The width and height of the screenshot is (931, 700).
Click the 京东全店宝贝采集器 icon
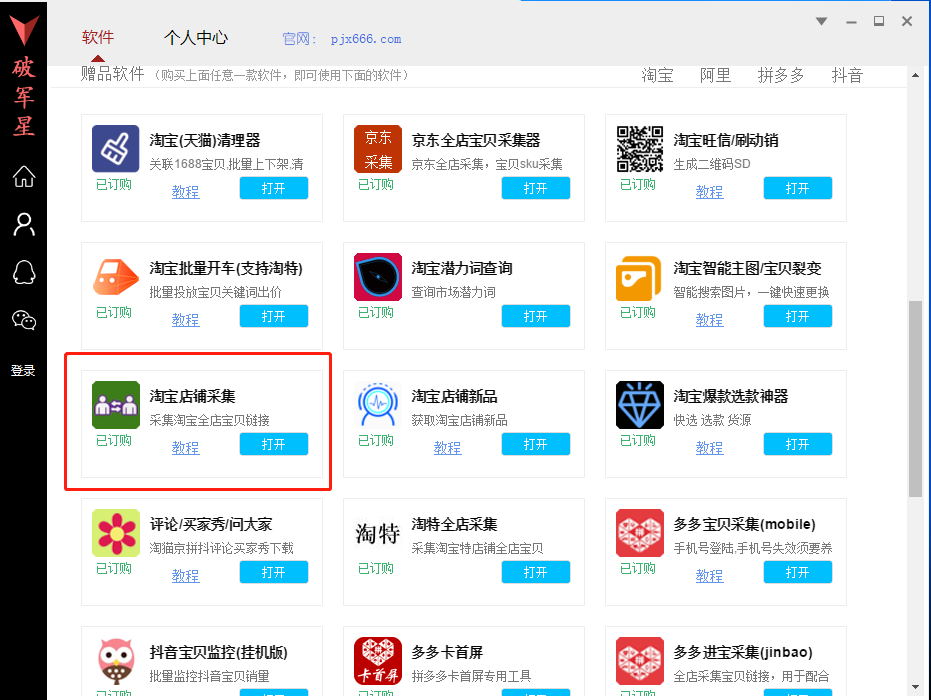[378, 148]
